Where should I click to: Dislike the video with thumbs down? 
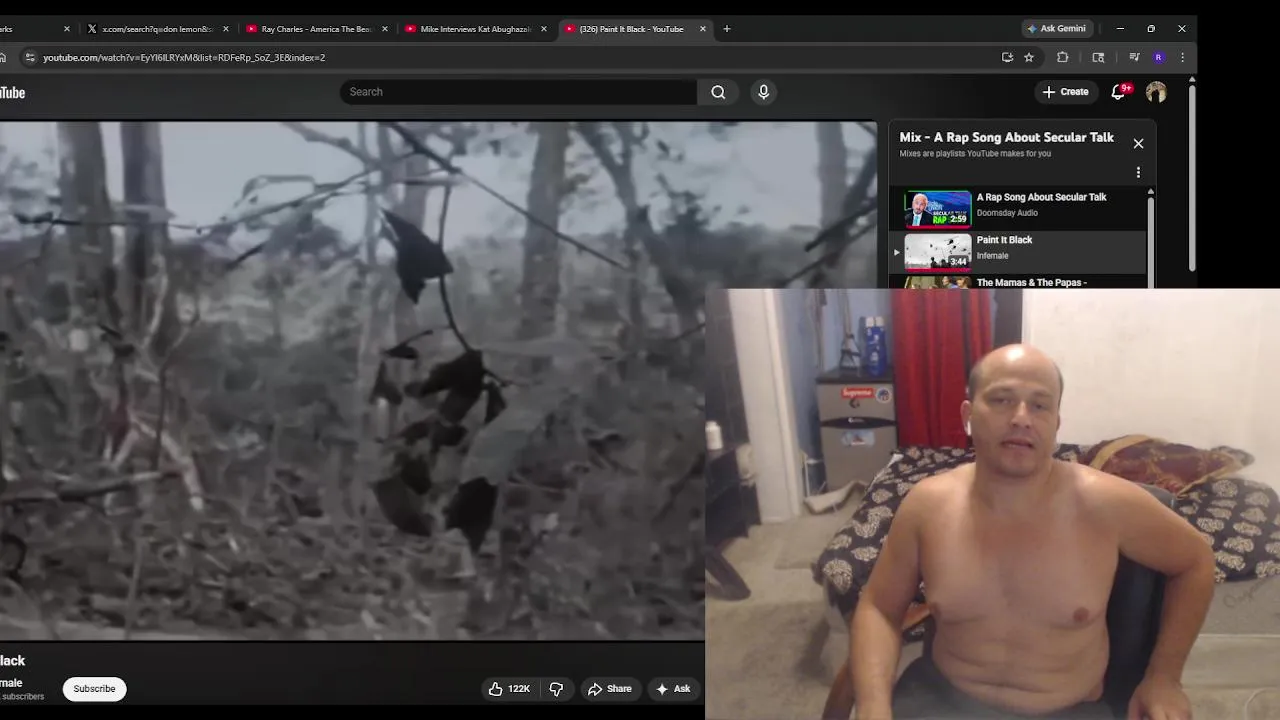pyautogui.click(x=557, y=689)
